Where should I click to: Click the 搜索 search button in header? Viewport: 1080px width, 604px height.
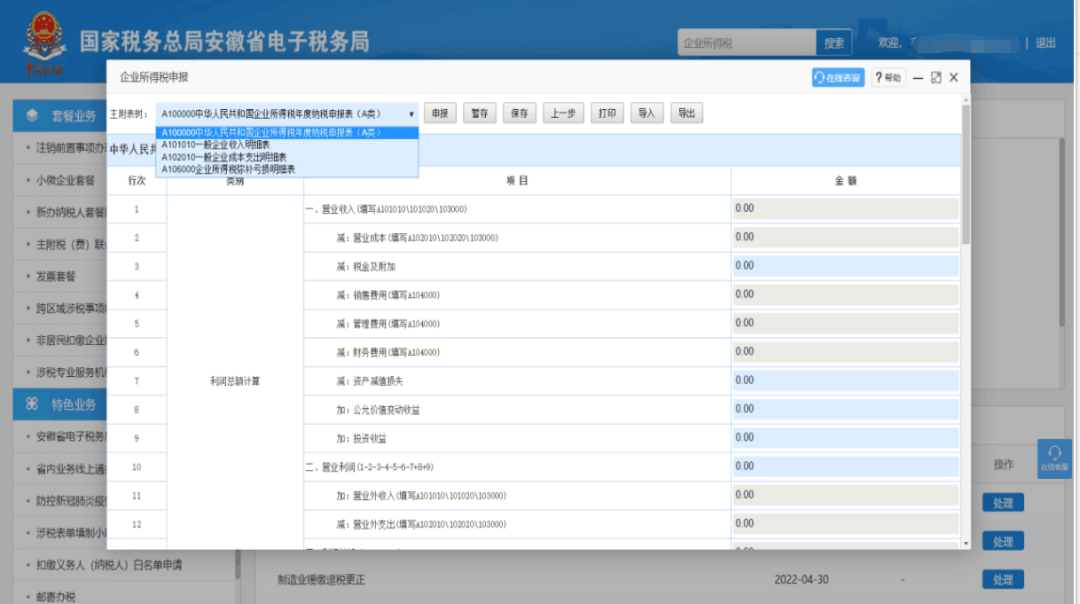[834, 43]
